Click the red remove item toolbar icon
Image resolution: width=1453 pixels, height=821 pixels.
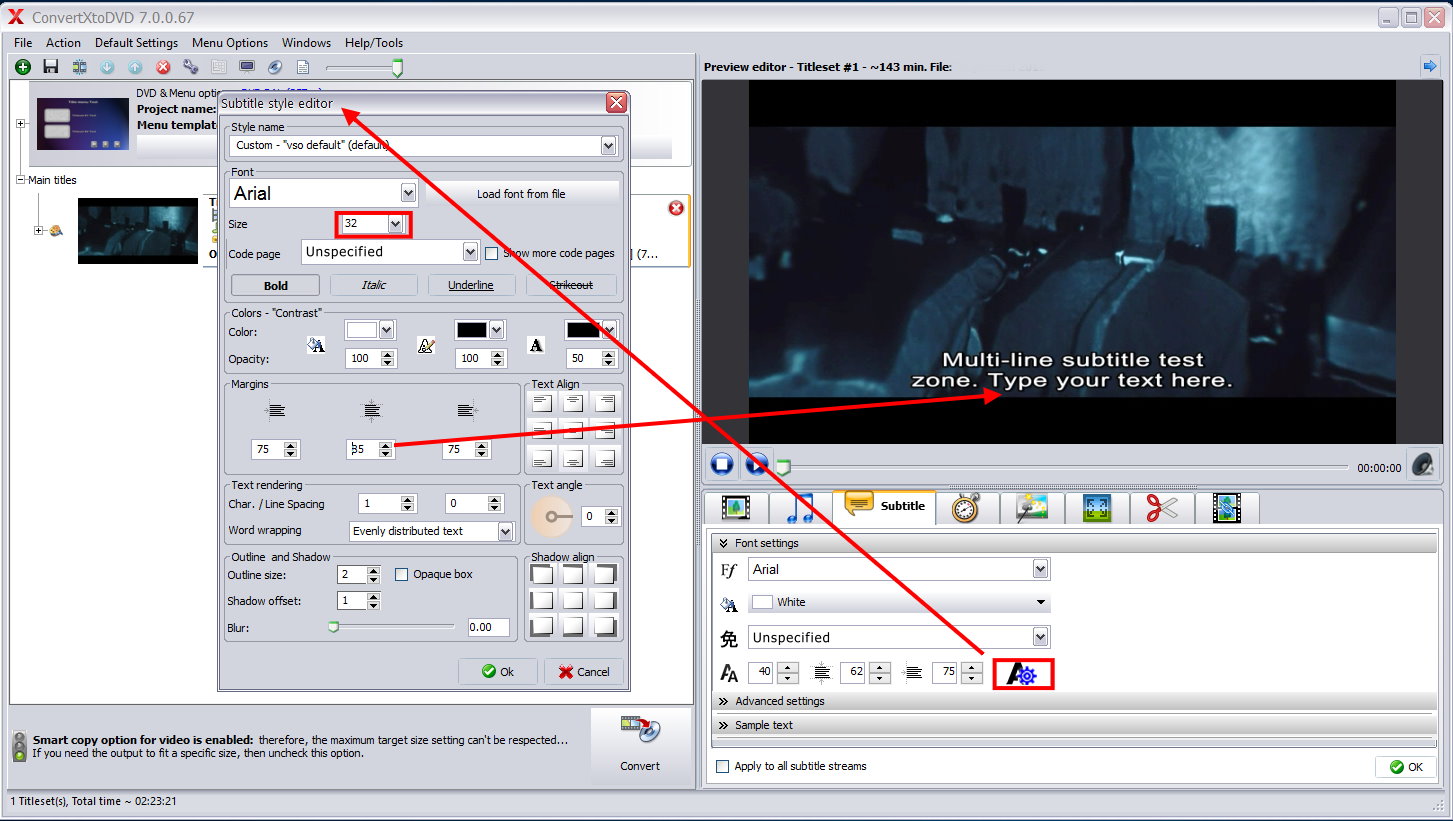[163, 67]
